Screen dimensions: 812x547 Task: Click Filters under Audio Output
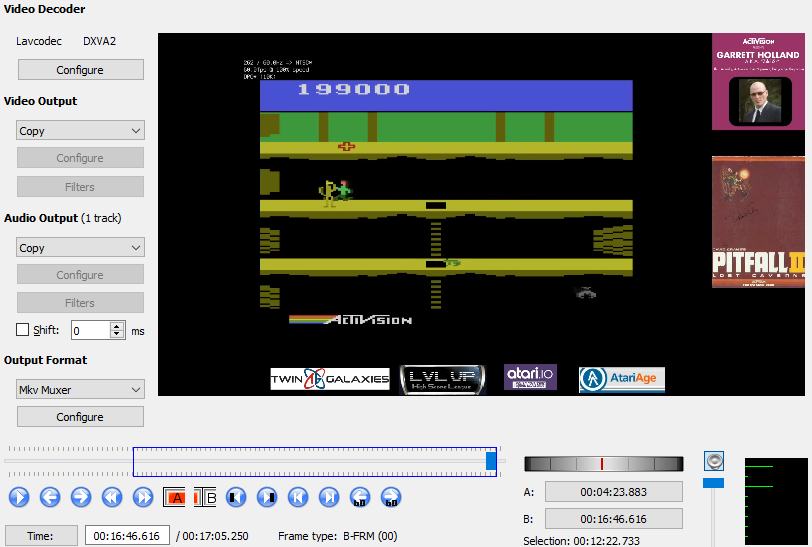pyautogui.click(x=80, y=303)
